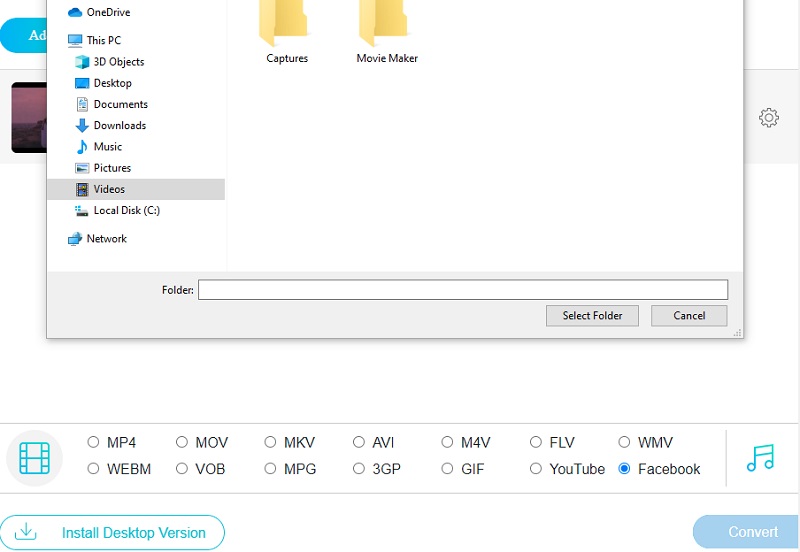Select the MP4 format radio button
This screenshot has height=552, width=800.
click(x=93, y=442)
